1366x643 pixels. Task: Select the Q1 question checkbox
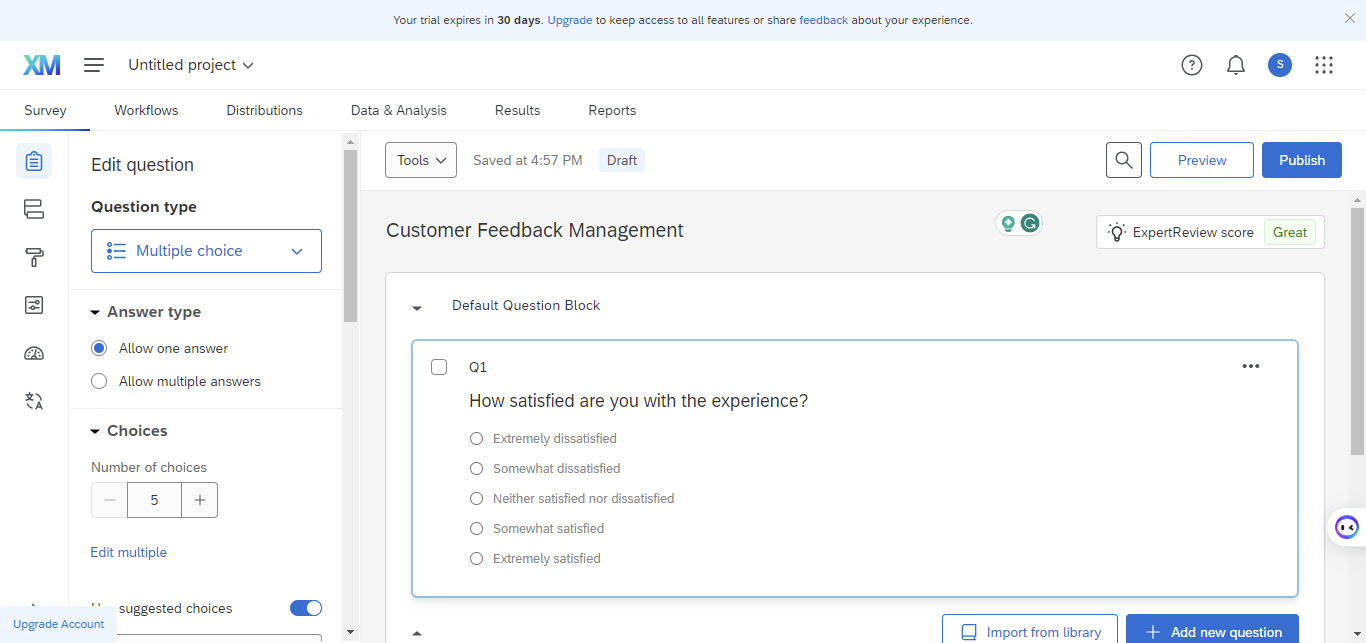439,366
